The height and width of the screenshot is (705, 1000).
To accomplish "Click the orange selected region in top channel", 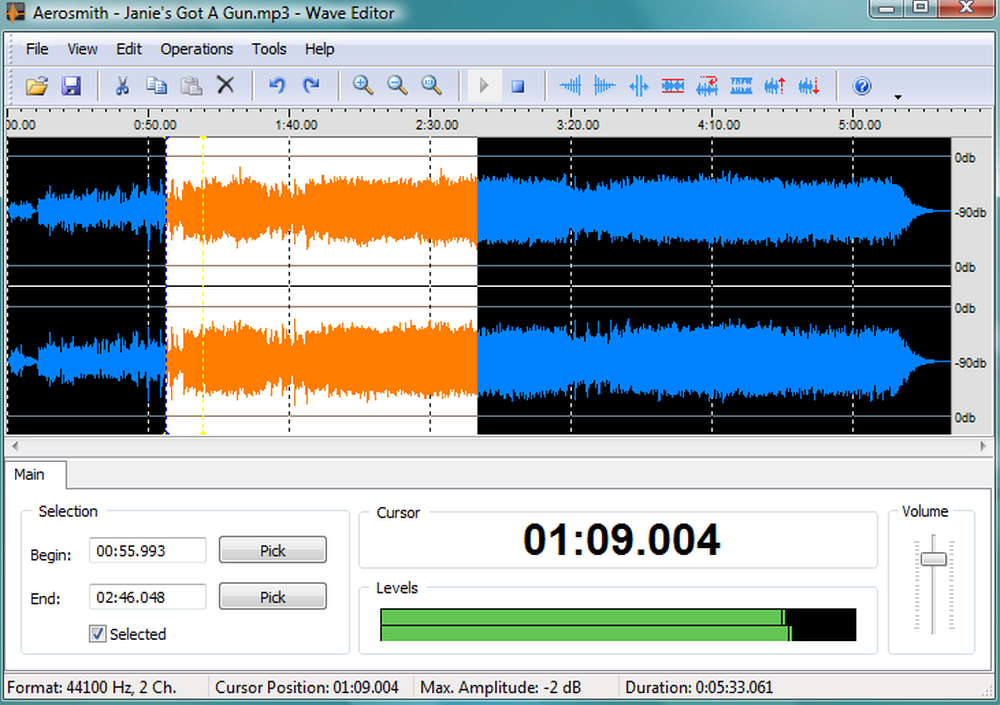I will (321, 210).
